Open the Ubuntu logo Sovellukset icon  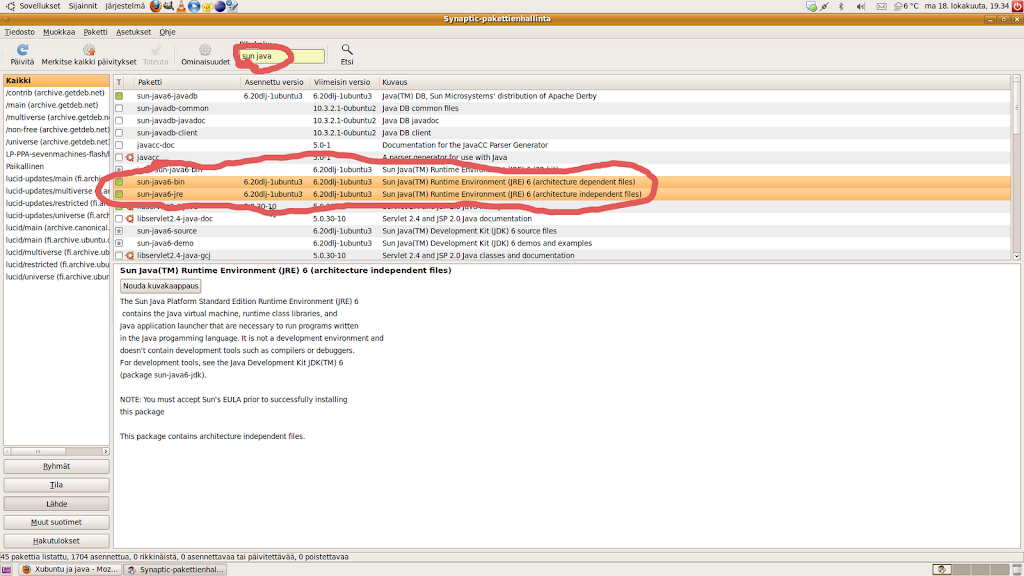(10, 6)
